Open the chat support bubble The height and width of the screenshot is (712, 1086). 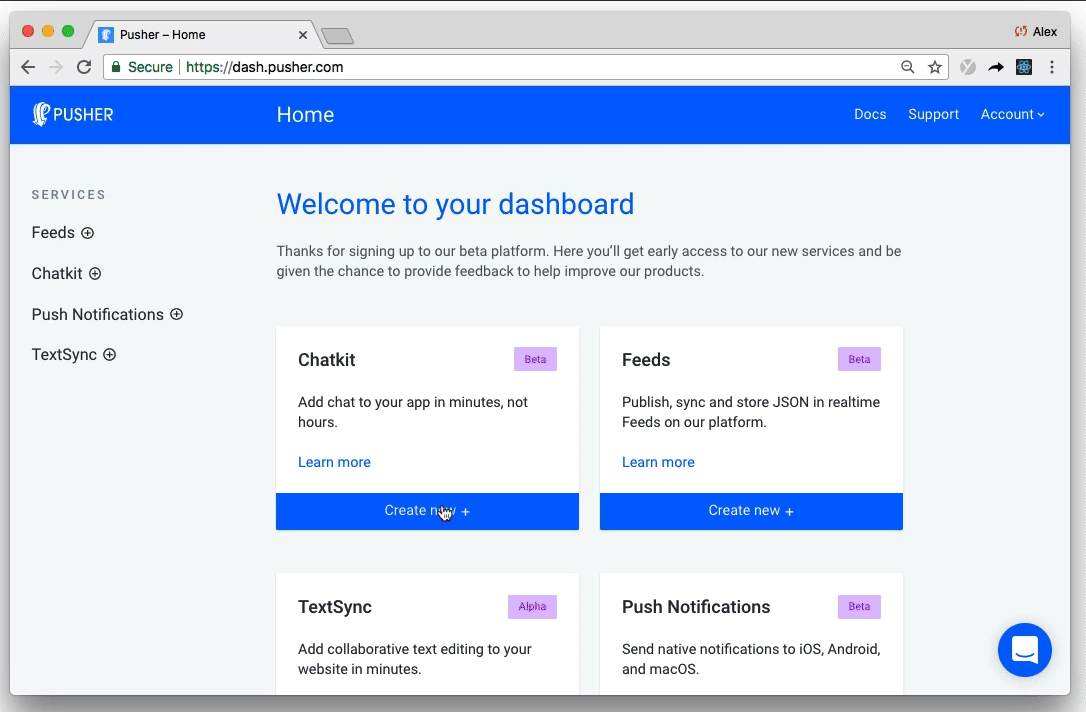click(1024, 650)
